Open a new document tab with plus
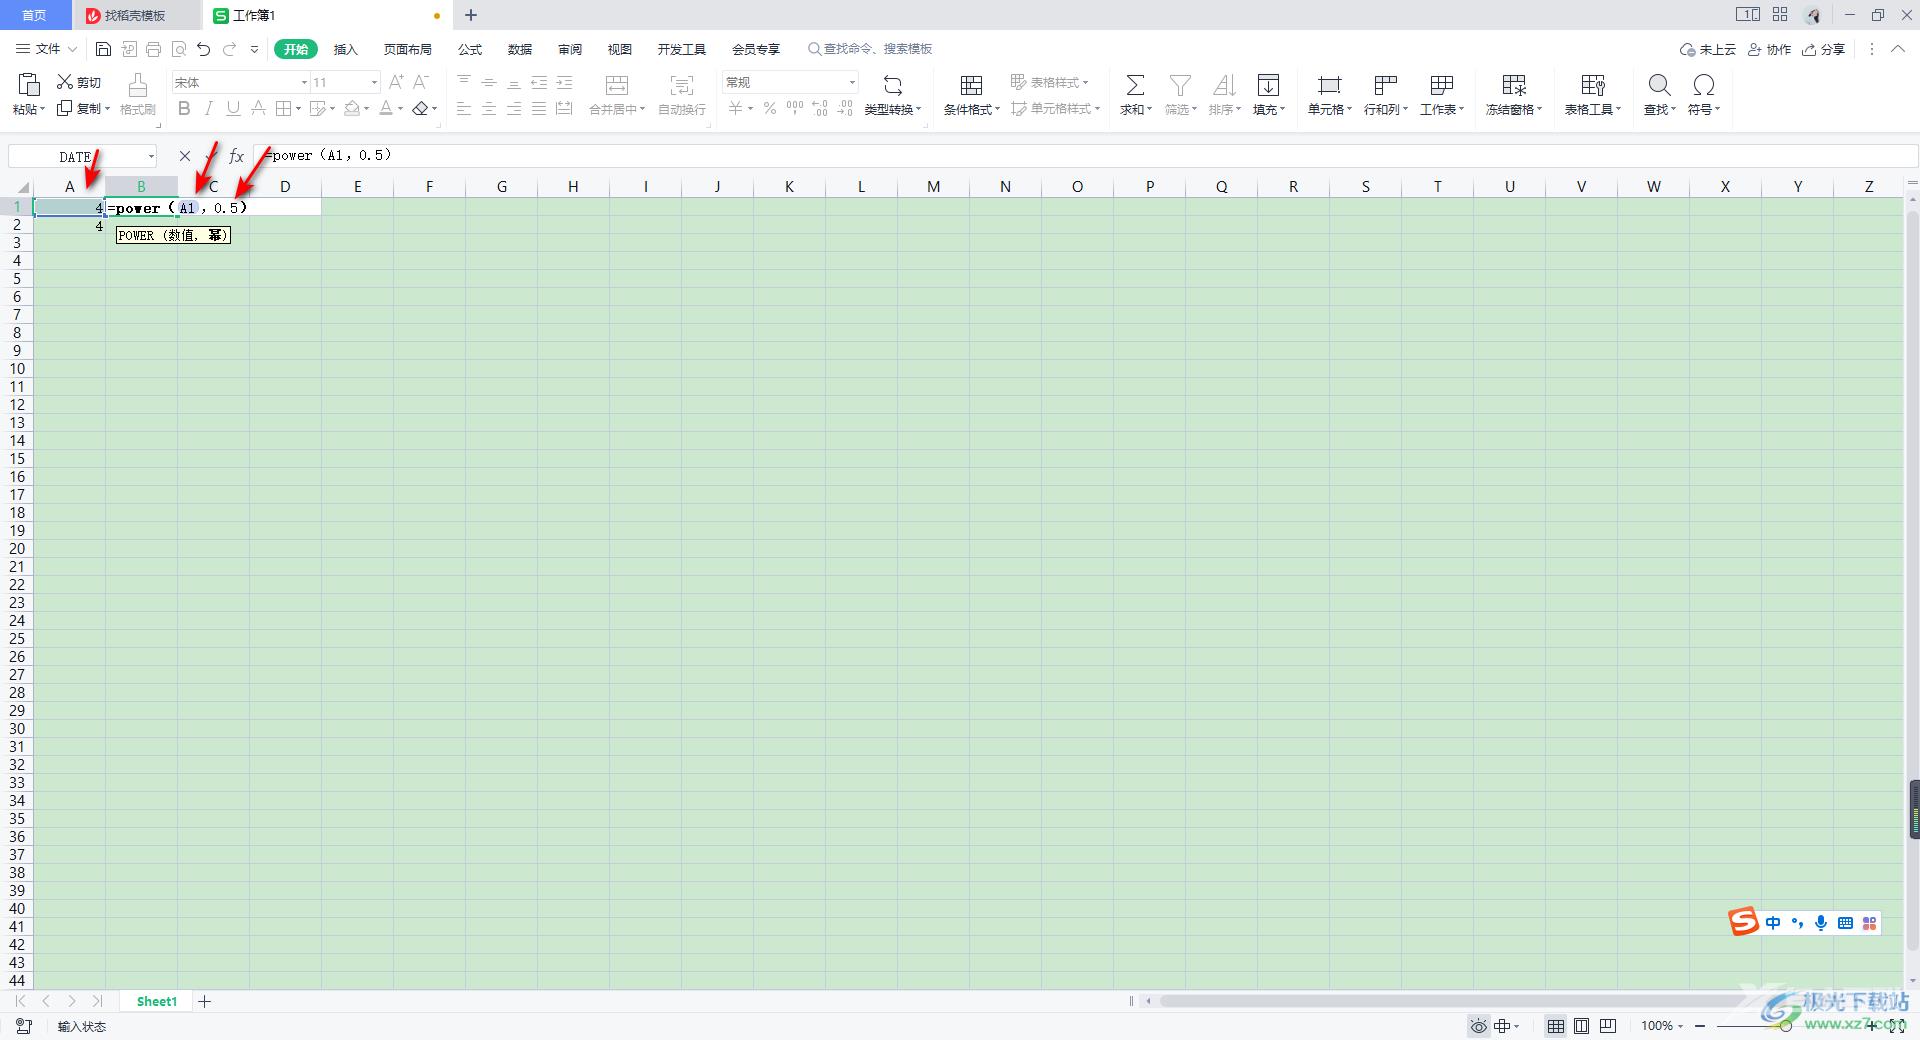1920x1040 pixels. pyautogui.click(x=471, y=15)
